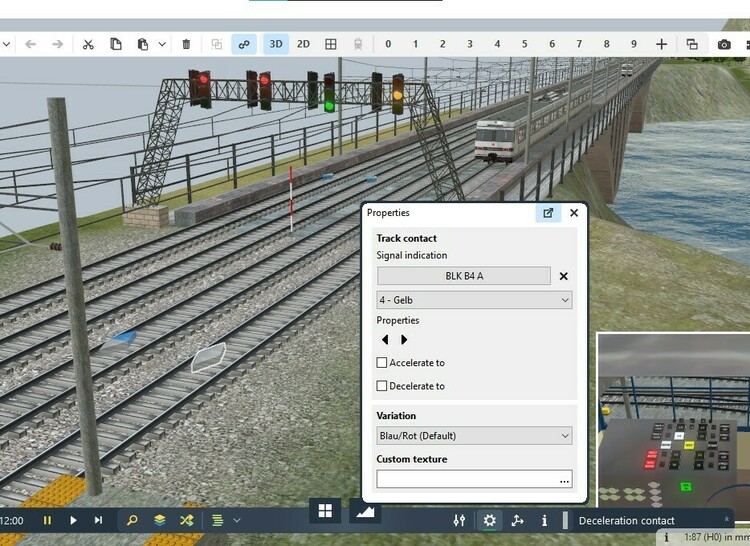Click the time display 12:00

click(x=11, y=521)
